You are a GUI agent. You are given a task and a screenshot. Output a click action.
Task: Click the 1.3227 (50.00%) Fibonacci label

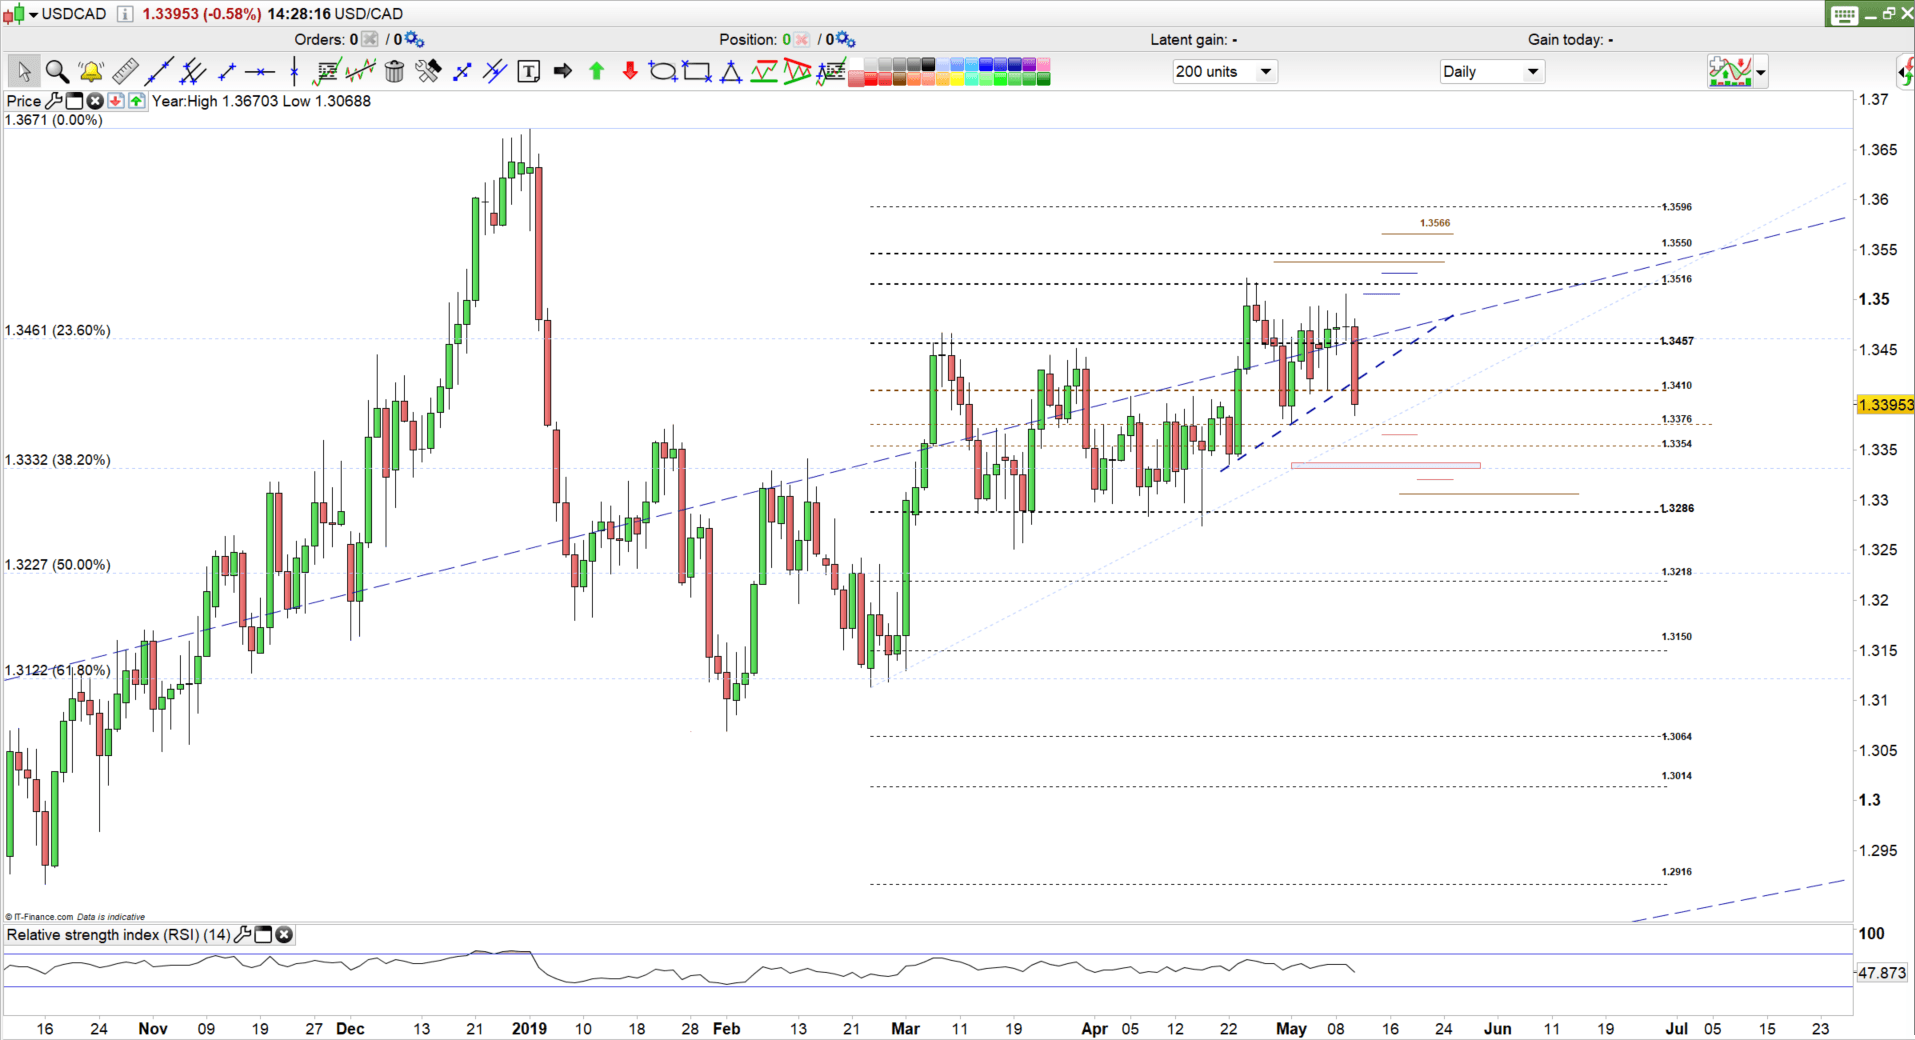coord(58,565)
